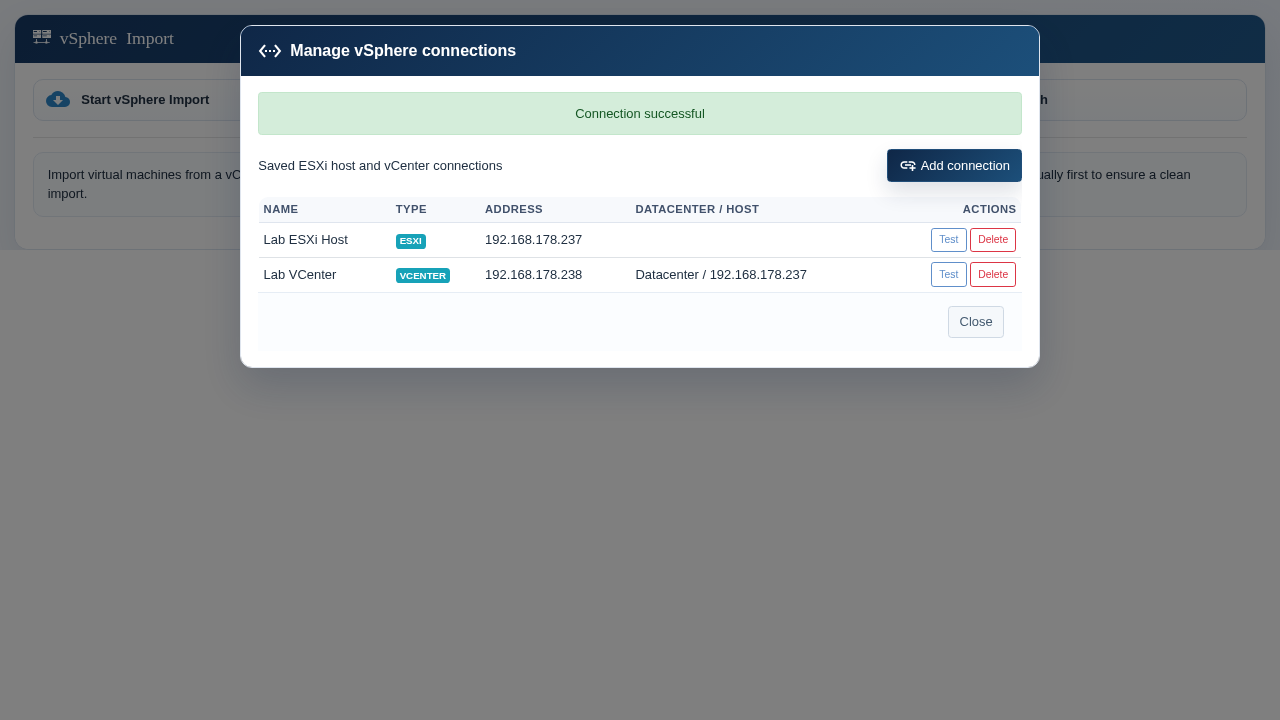Click the ESXI type badge
This screenshot has height=720, width=1280.
pyautogui.click(x=411, y=241)
